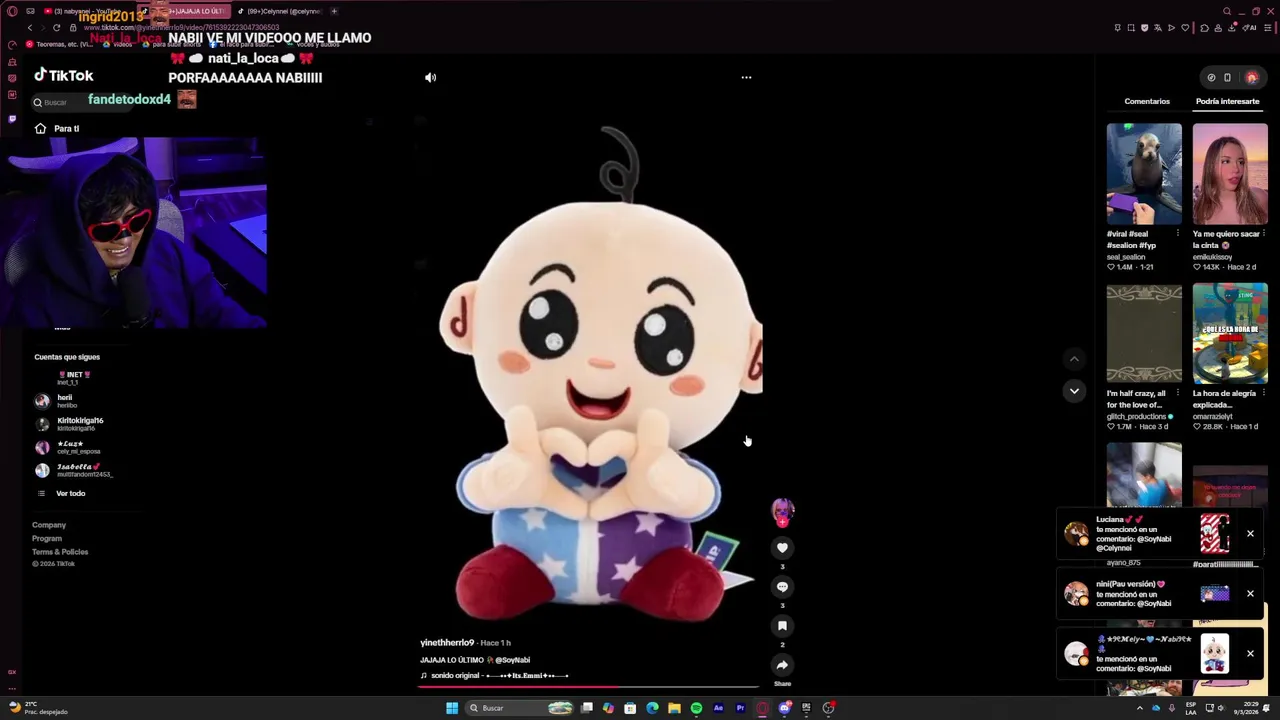Click the browser AI toolbar button

(x=1250, y=28)
